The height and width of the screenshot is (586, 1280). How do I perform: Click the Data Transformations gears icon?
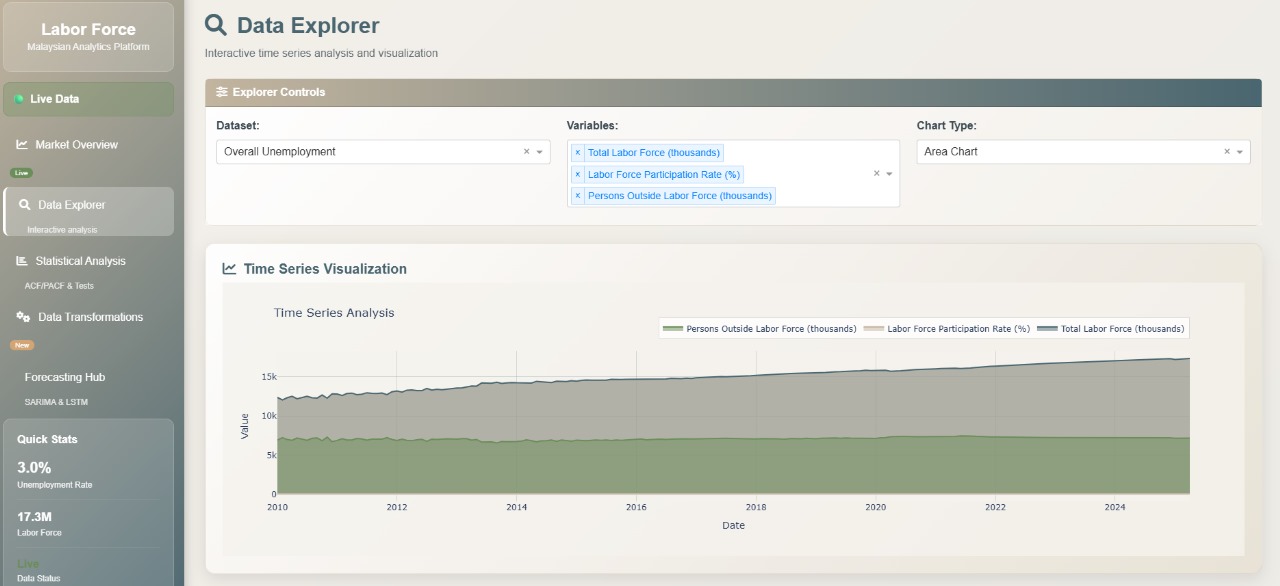click(x=23, y=317)
